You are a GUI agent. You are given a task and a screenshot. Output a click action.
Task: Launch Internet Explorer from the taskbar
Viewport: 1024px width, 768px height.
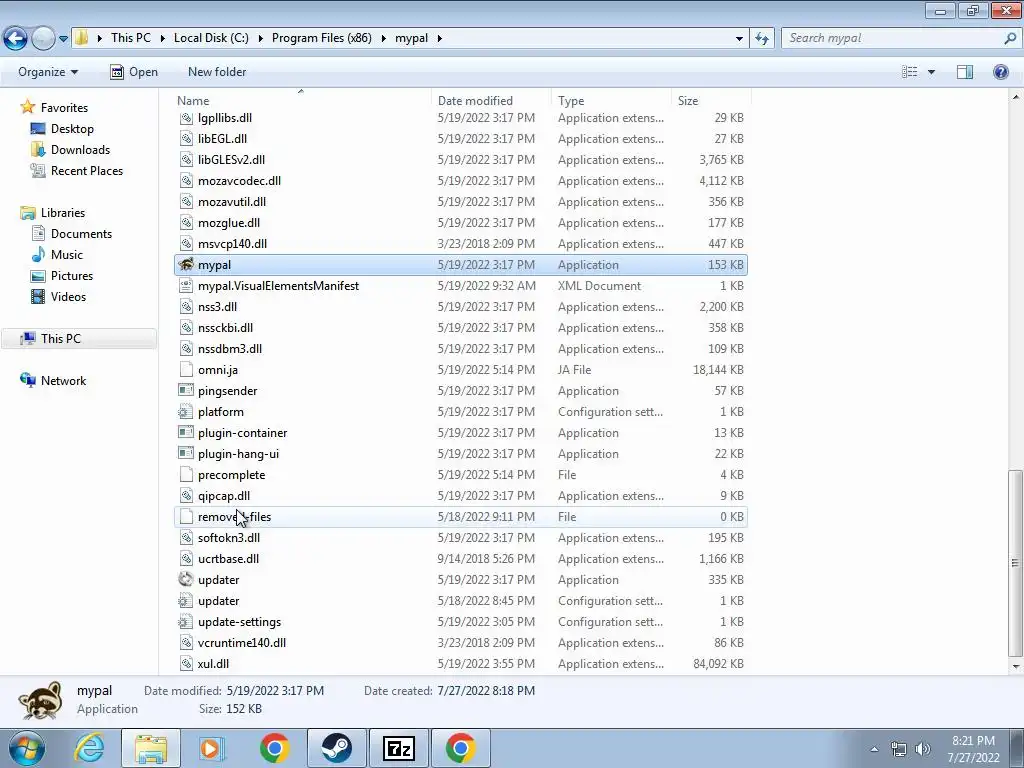[89, 748]
